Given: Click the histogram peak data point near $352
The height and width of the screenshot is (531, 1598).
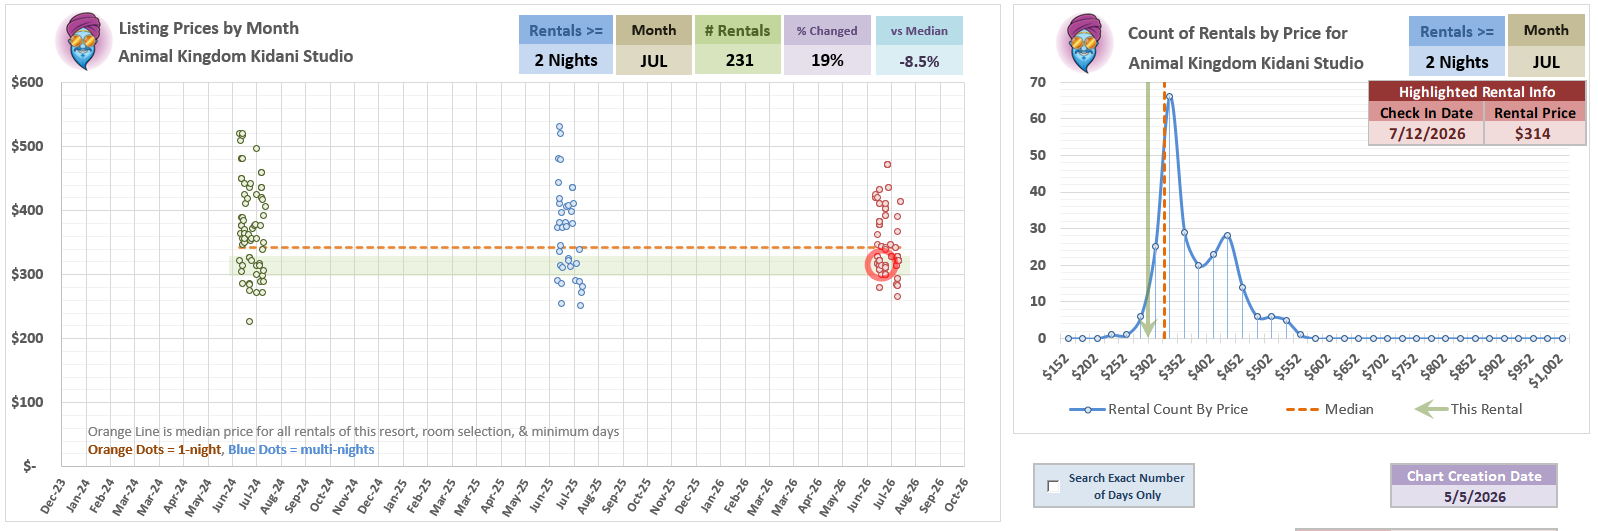Looking at the screenshot, I should [1169, 97].
